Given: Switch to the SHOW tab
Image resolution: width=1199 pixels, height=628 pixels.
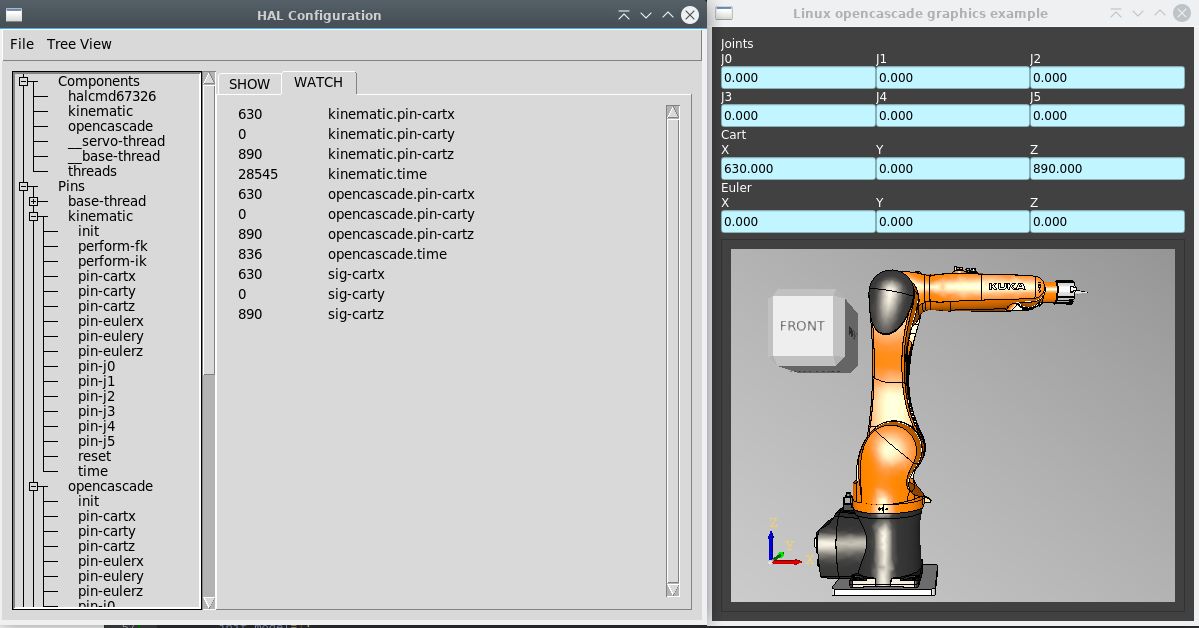Looking at the screenshot, I should 249,84.
